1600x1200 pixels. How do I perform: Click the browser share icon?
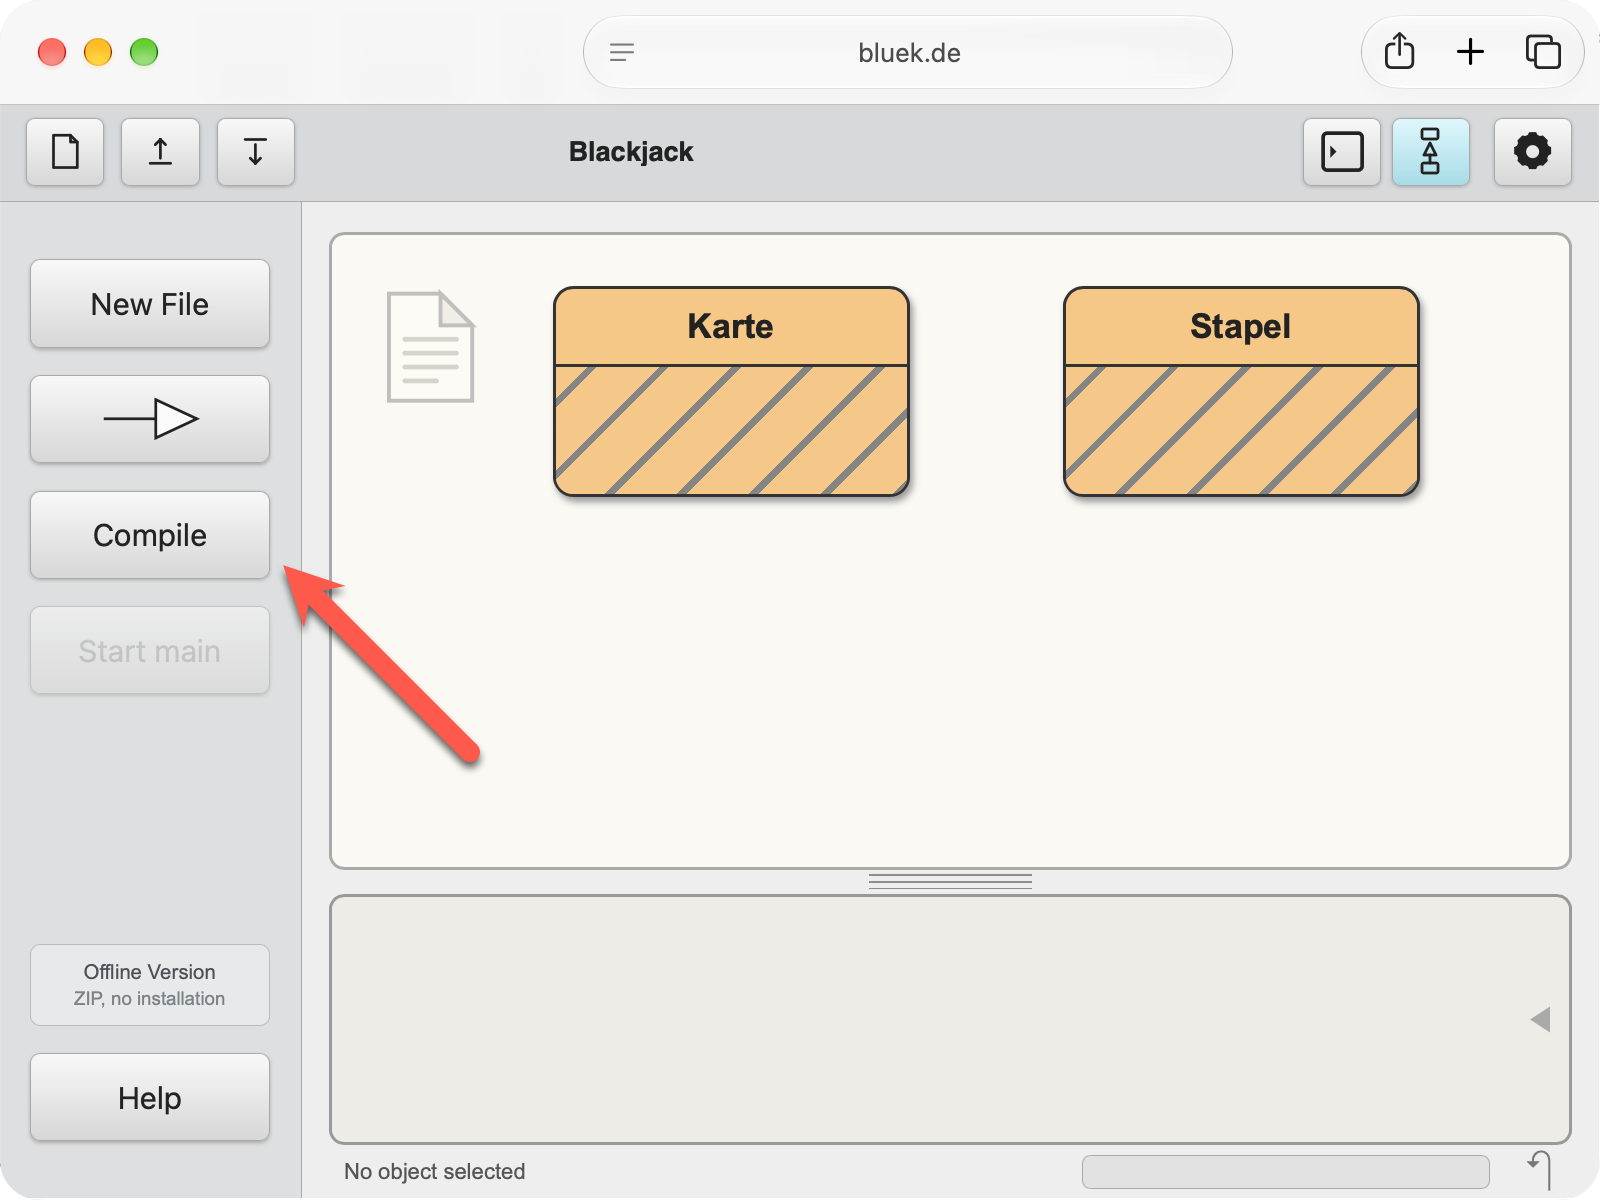coord(1400,51)
